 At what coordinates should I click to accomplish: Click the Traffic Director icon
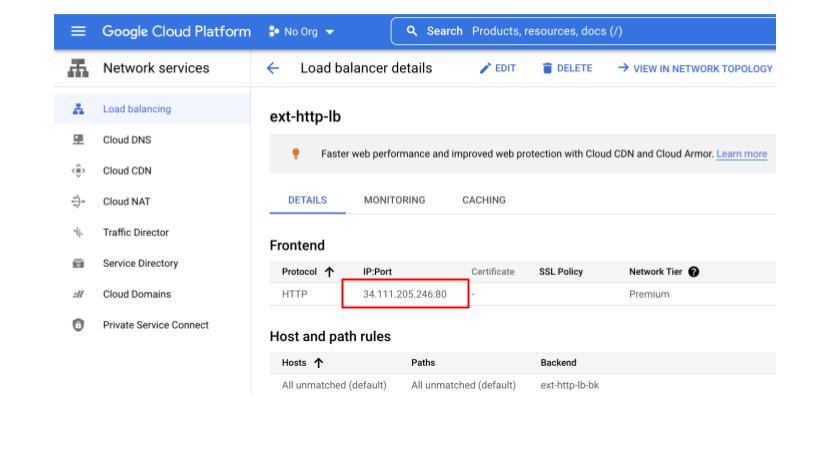[78, 232]
